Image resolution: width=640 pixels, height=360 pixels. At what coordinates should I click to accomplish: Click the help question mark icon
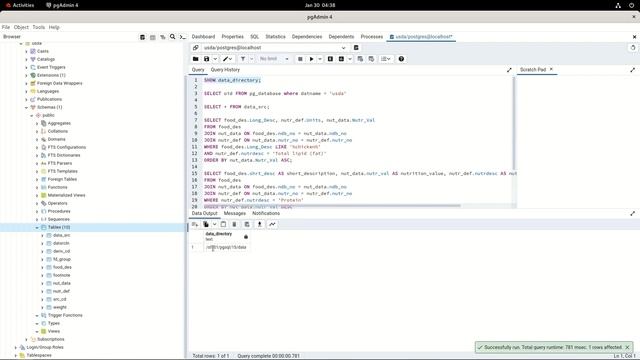tap(401, 59)
